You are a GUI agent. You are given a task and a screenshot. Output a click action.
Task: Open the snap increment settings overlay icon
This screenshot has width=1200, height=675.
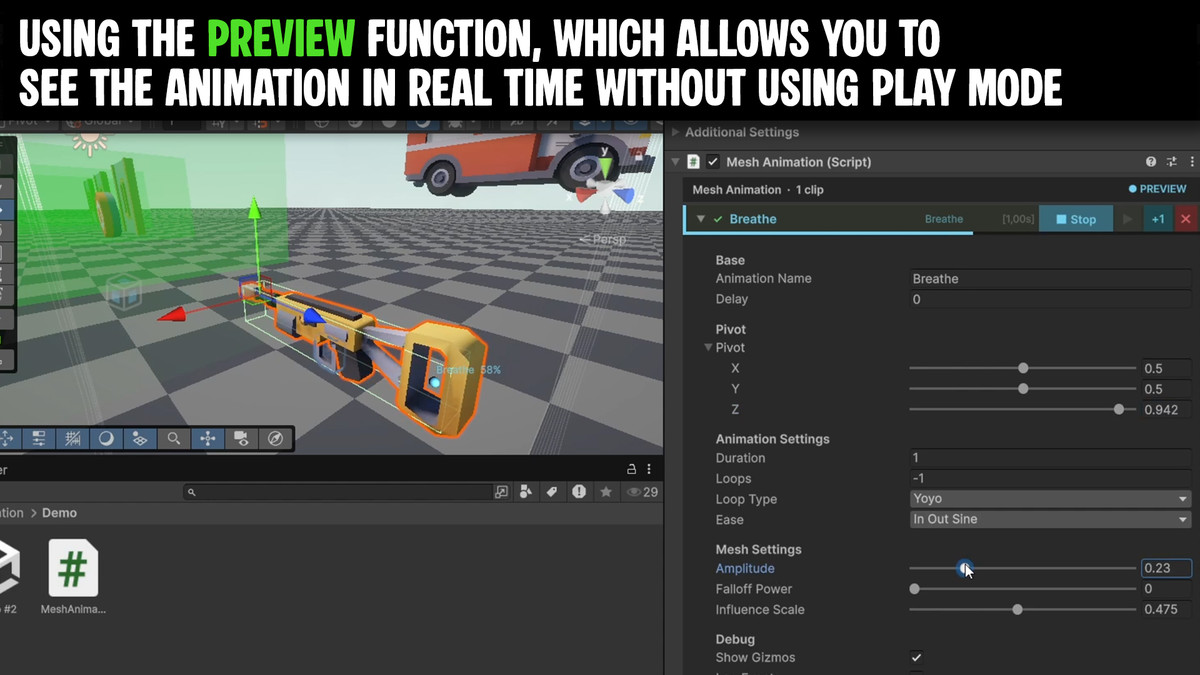coord(39,438)
